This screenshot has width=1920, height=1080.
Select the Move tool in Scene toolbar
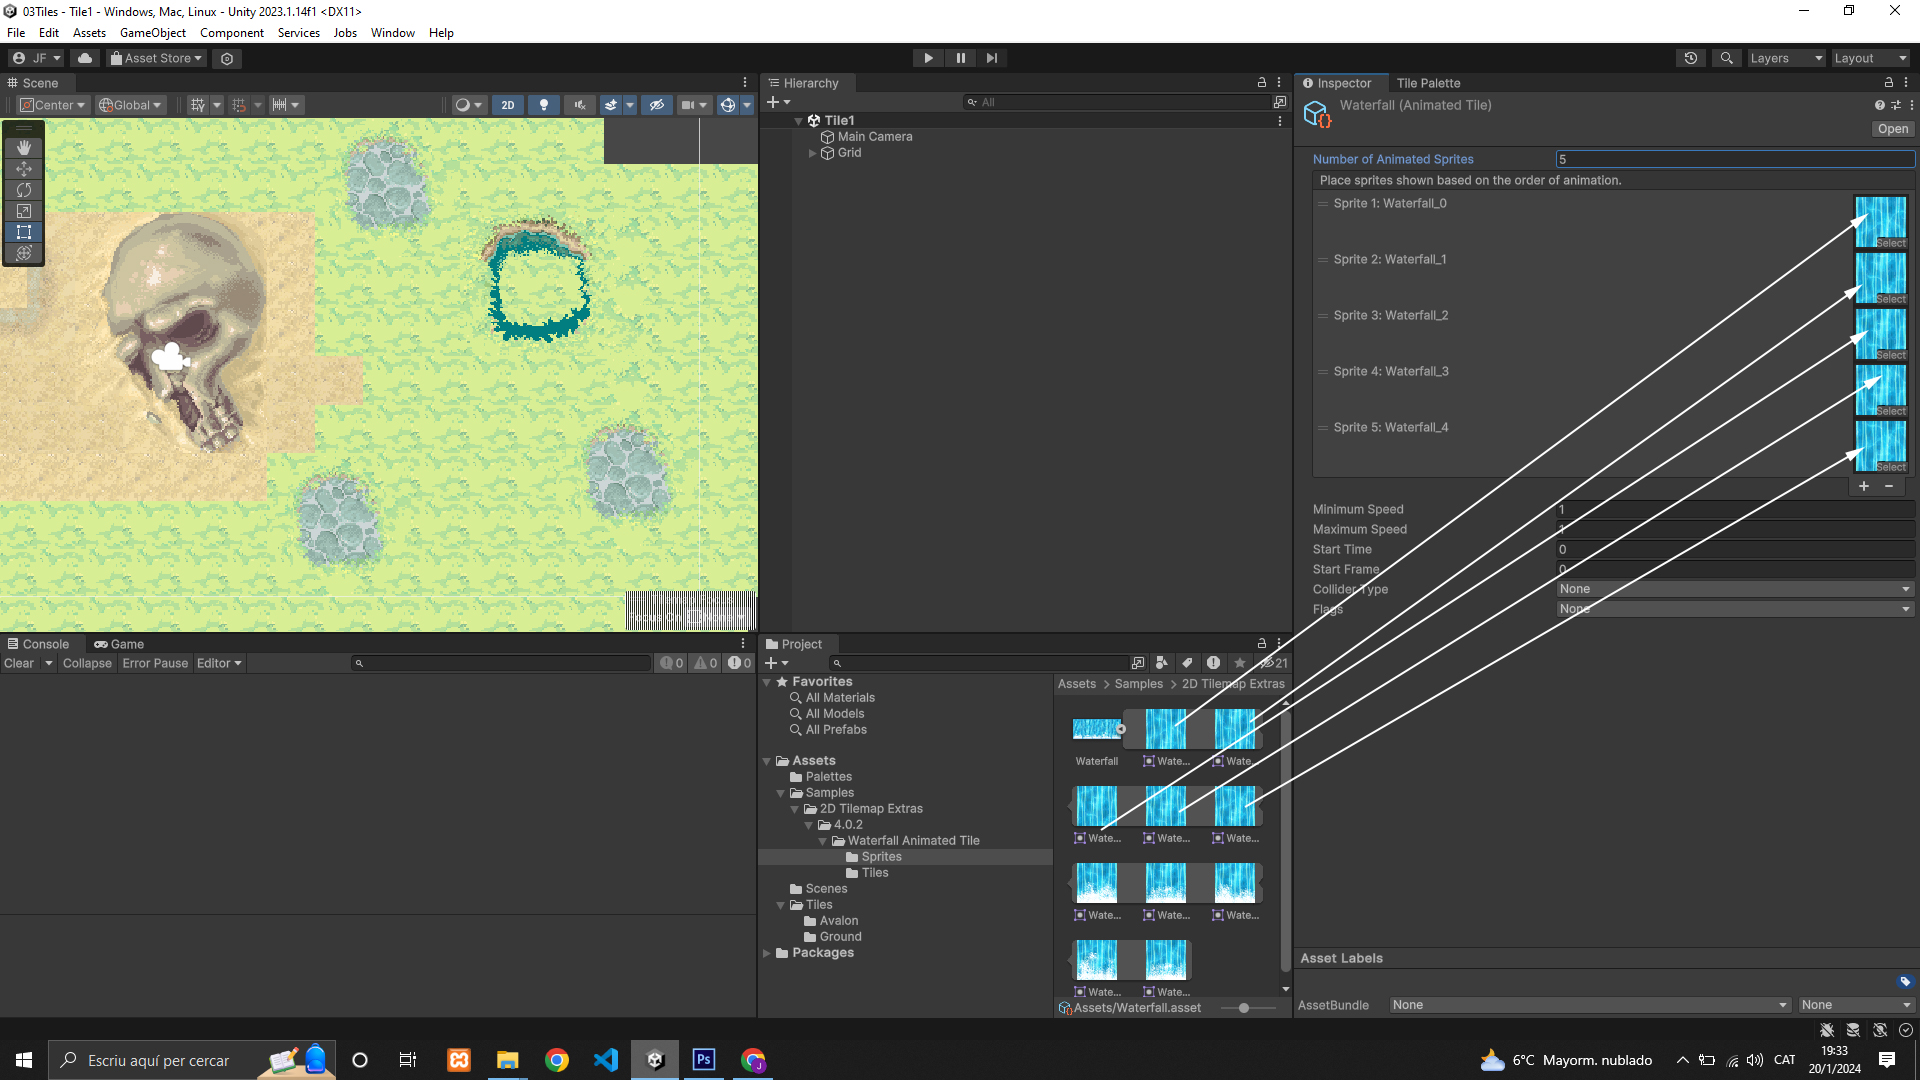click(24, 168)
